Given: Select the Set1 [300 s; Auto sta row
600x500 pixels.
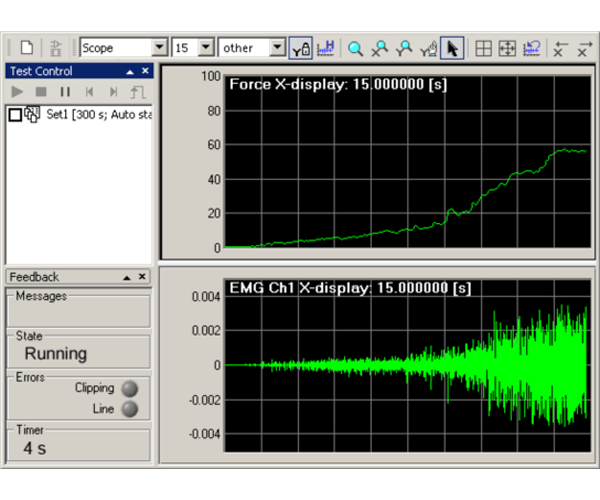Looking at the screenshot, I should [x=79, y=114].
